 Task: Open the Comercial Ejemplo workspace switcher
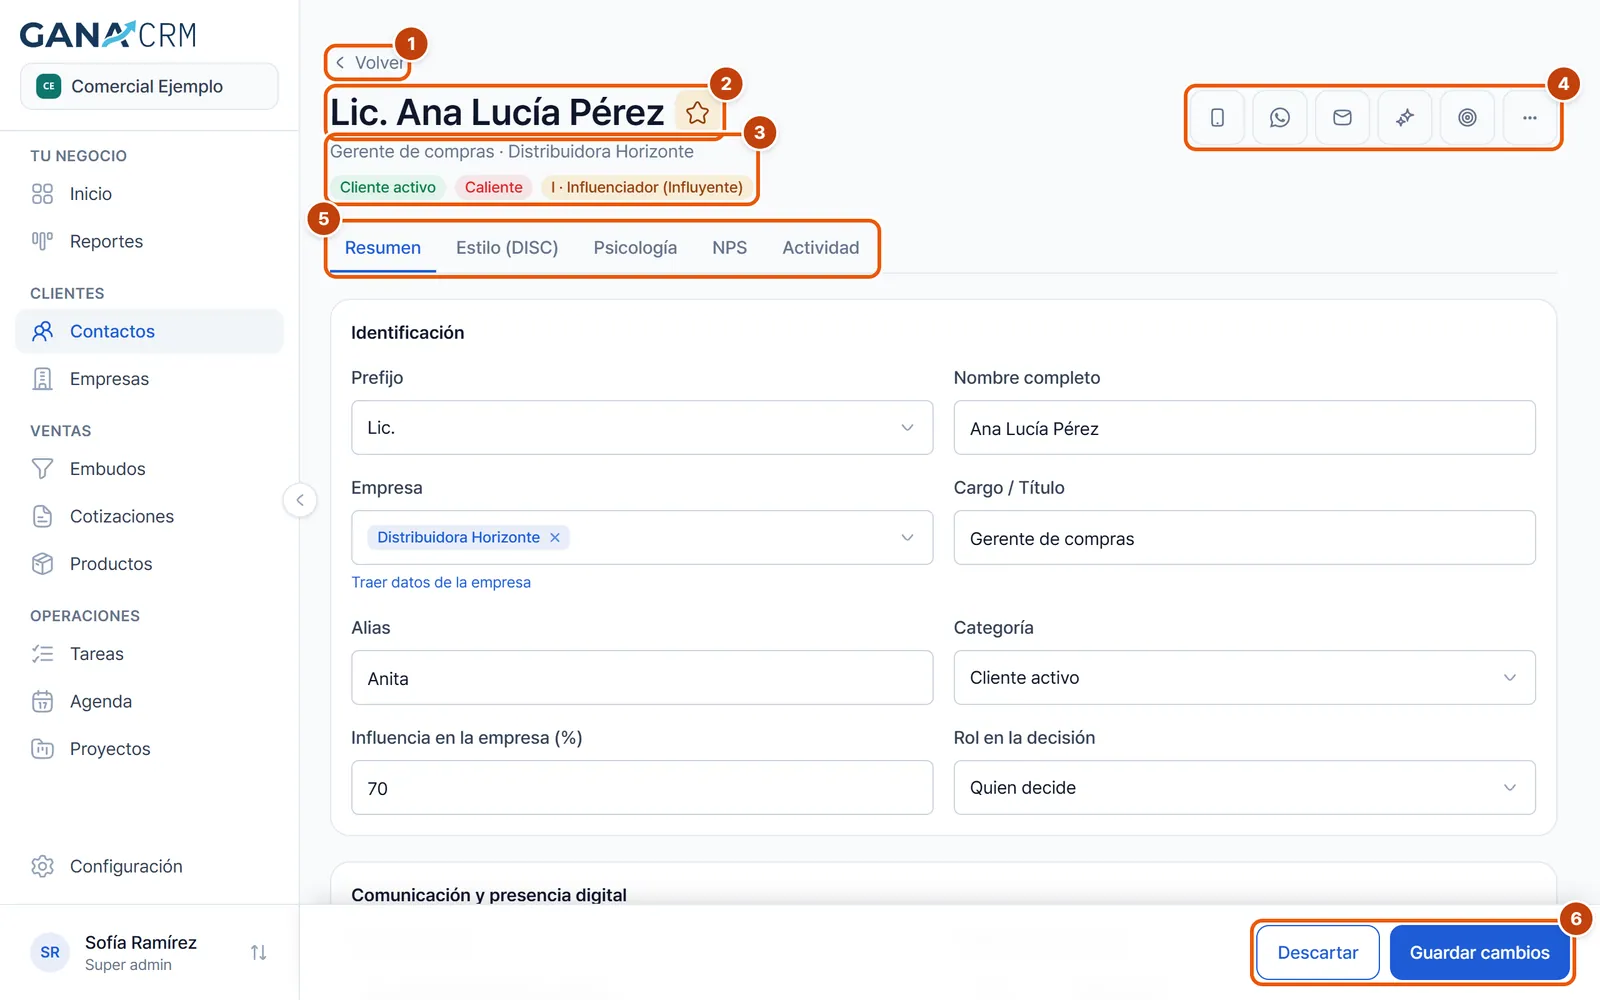(149, 86)
